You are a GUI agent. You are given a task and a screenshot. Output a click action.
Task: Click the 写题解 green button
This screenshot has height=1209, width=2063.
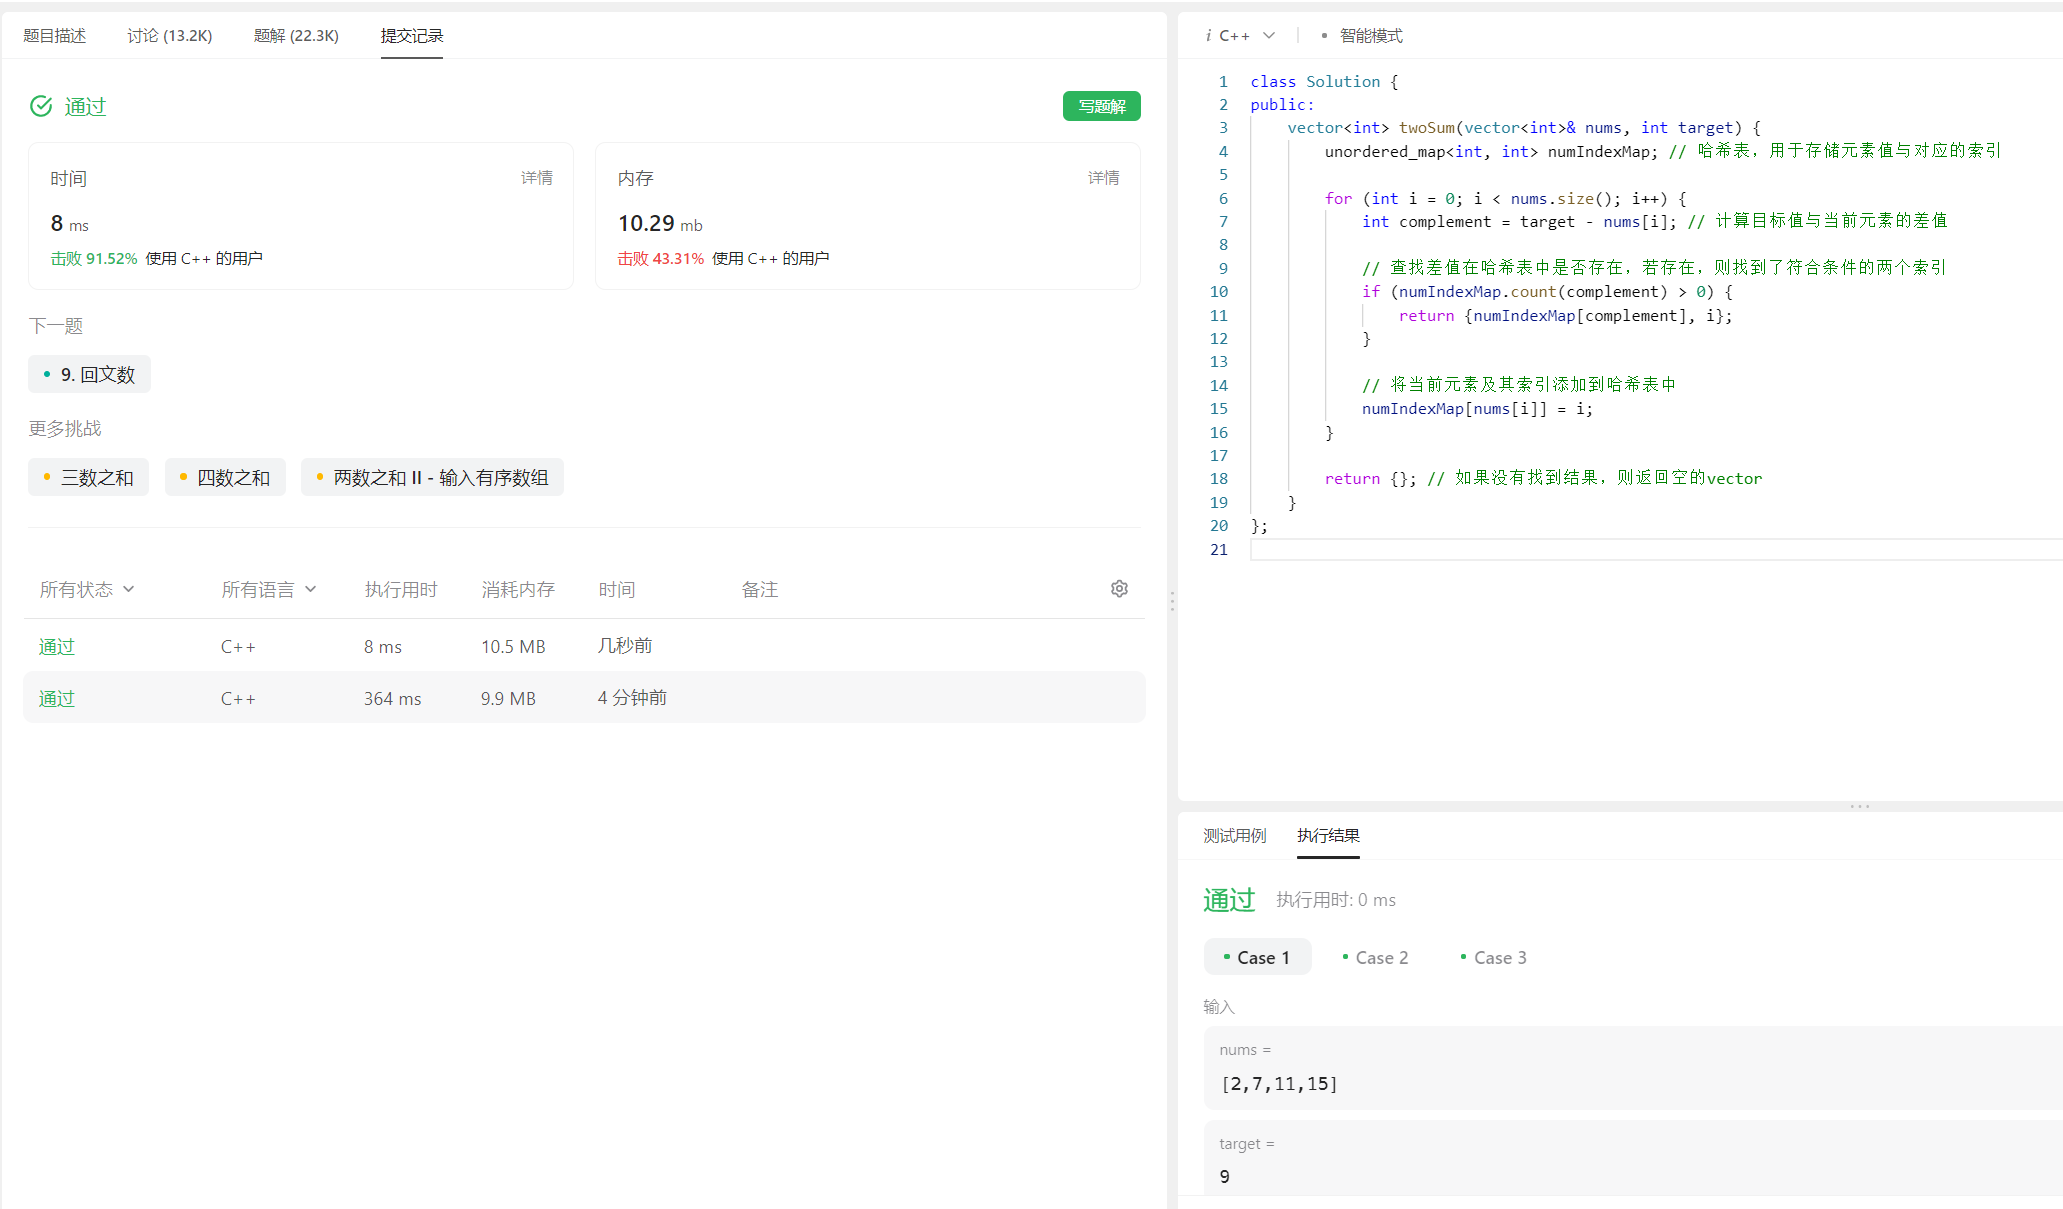(1102, 106)
